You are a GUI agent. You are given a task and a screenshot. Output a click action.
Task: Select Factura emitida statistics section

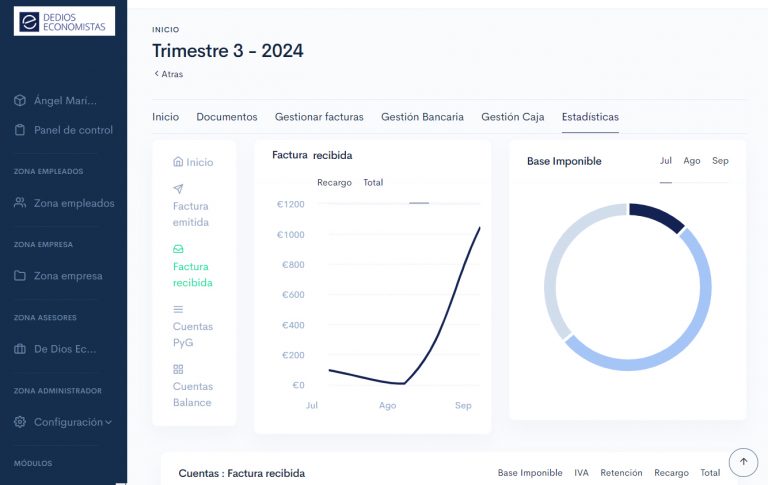tap(191, 214)
